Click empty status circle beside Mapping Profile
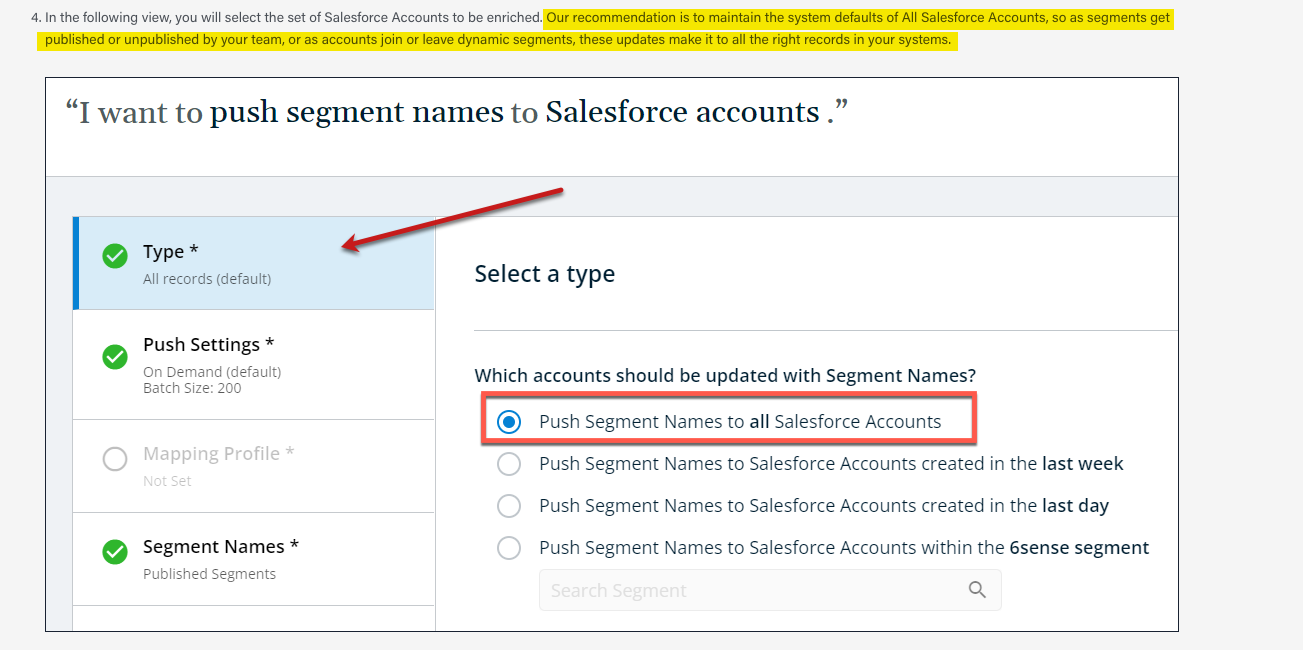 pyautogui.click(x=115, y=459)
